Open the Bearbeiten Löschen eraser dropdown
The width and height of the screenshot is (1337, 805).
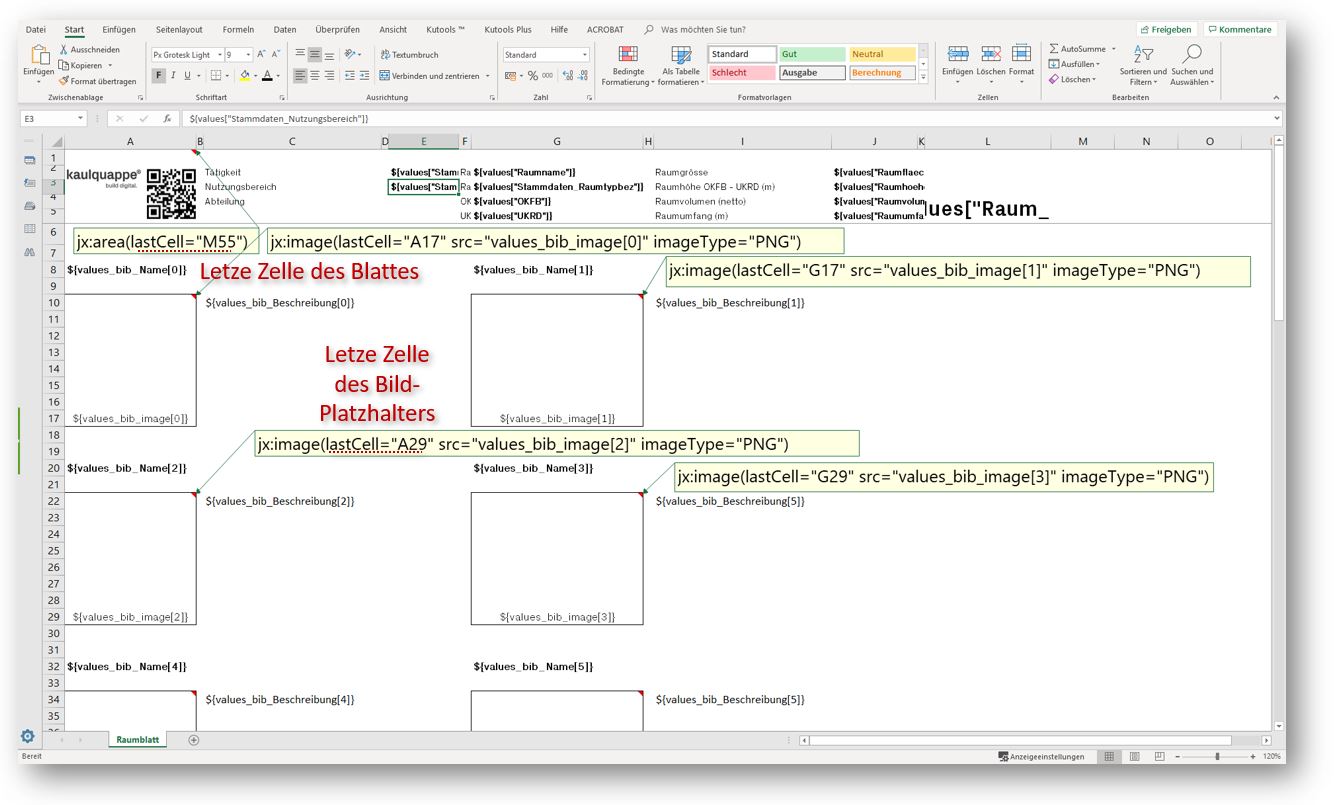point(1073,79)
